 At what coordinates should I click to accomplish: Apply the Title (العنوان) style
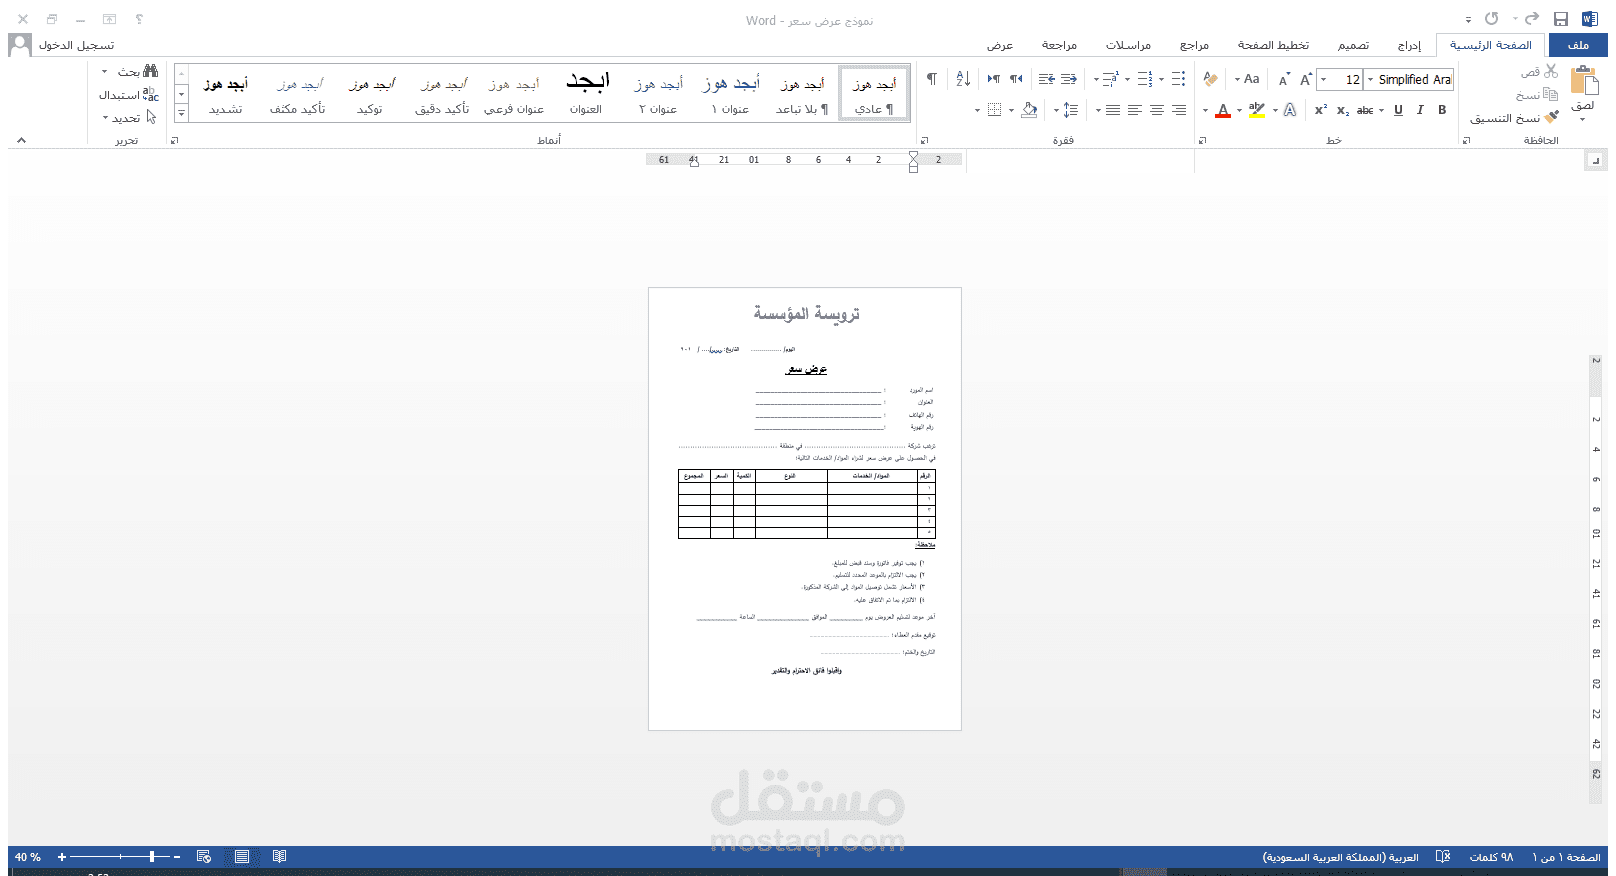(x=587, y=94)
